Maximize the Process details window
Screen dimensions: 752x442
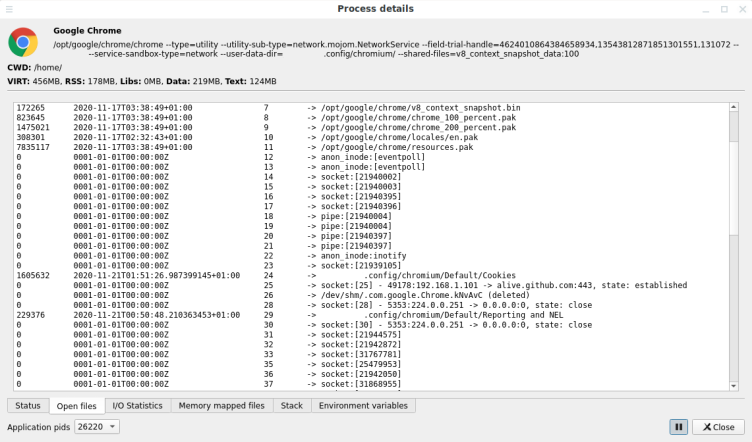tap(722, 8)
